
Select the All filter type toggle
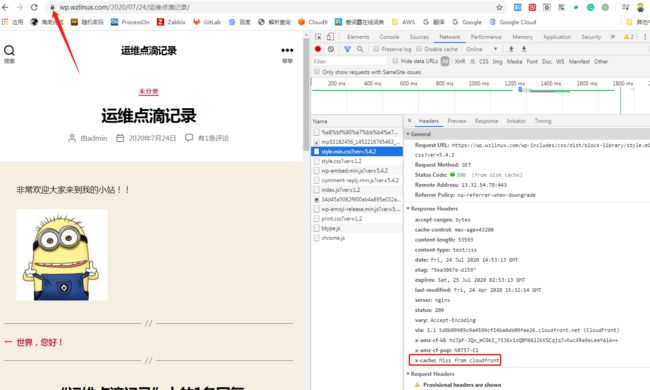click(x=445, y=61)
